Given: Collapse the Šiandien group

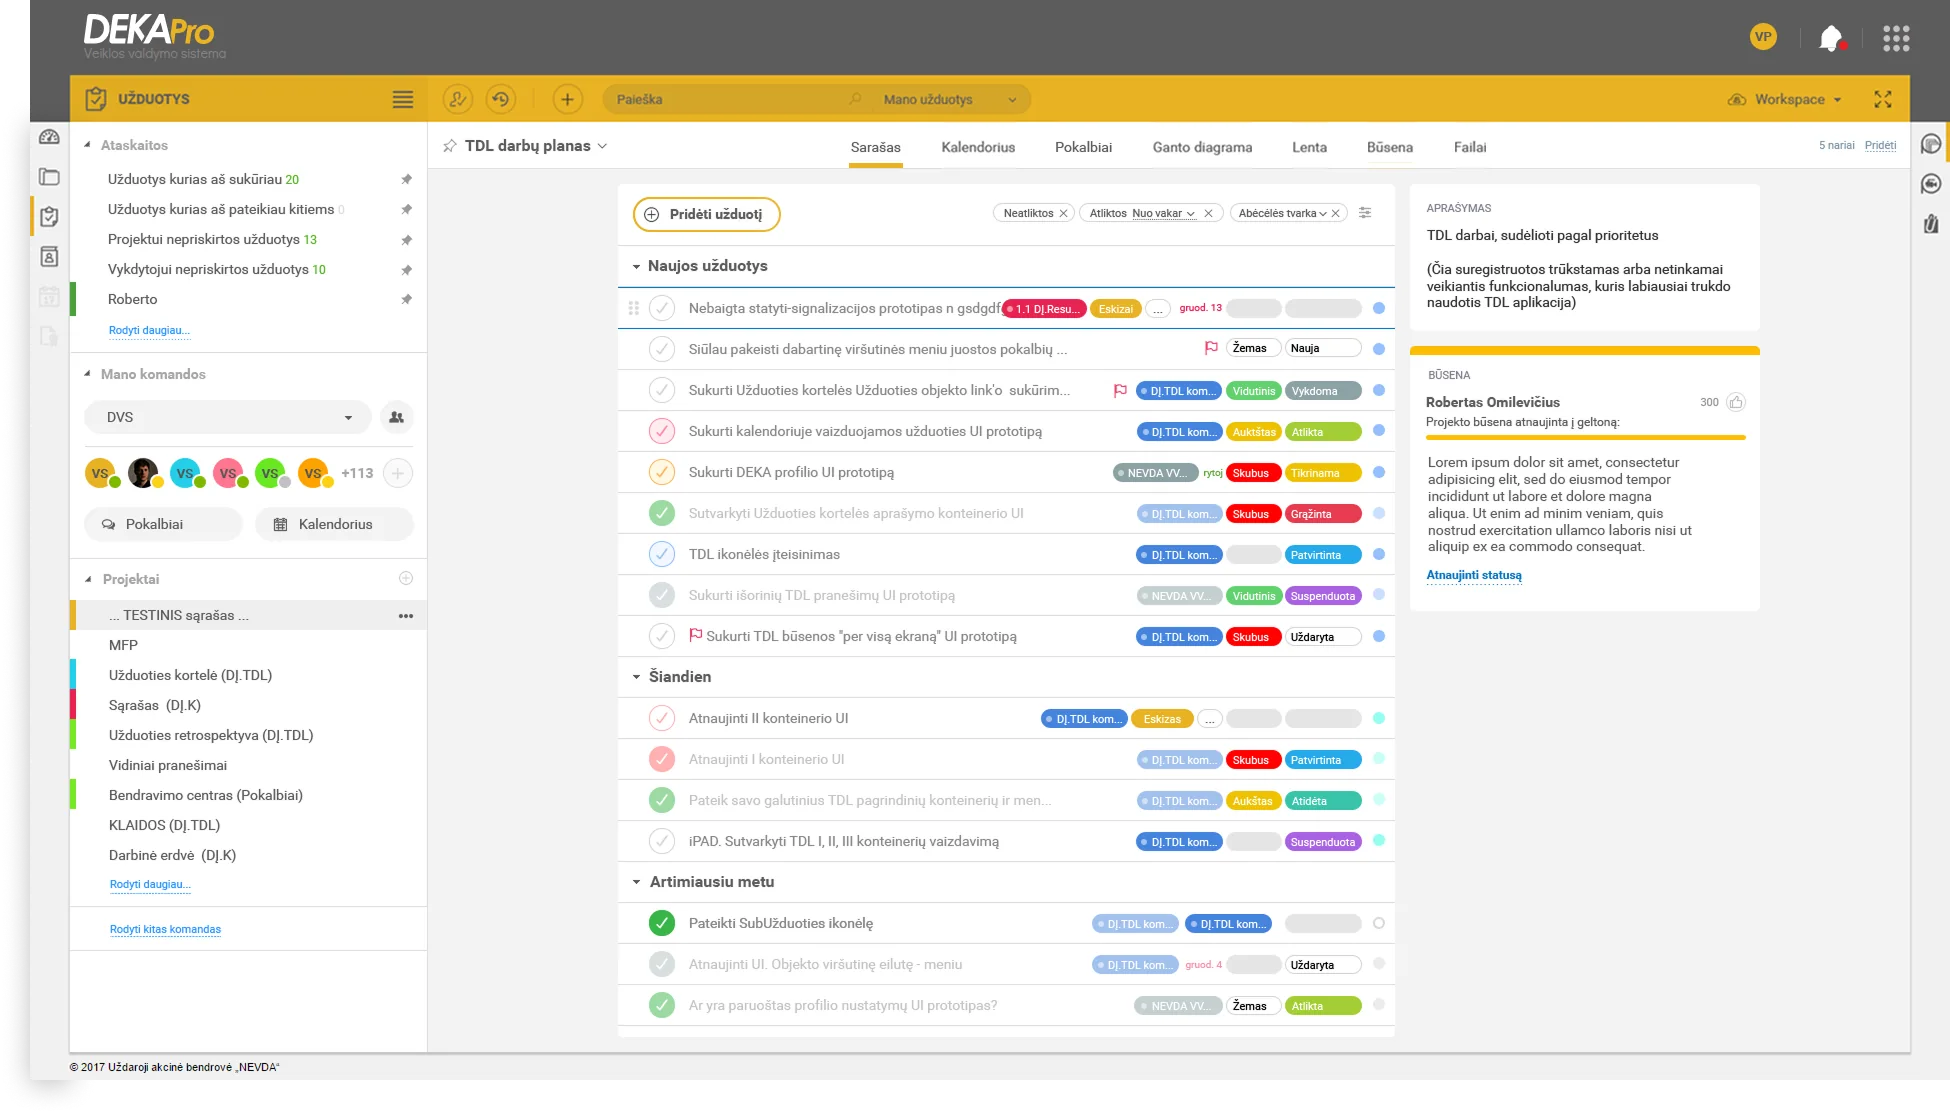Looking at the screenshot, I should tap(636, 677).
